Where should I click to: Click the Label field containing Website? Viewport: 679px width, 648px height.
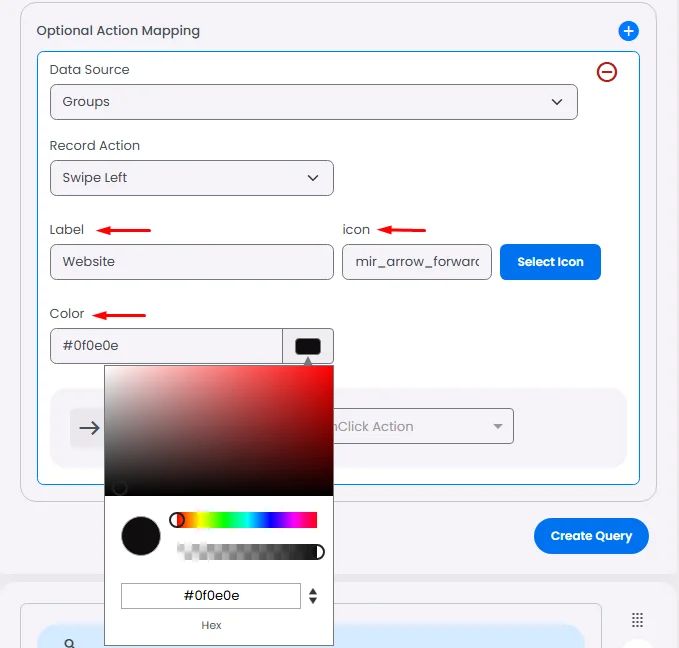191,262
